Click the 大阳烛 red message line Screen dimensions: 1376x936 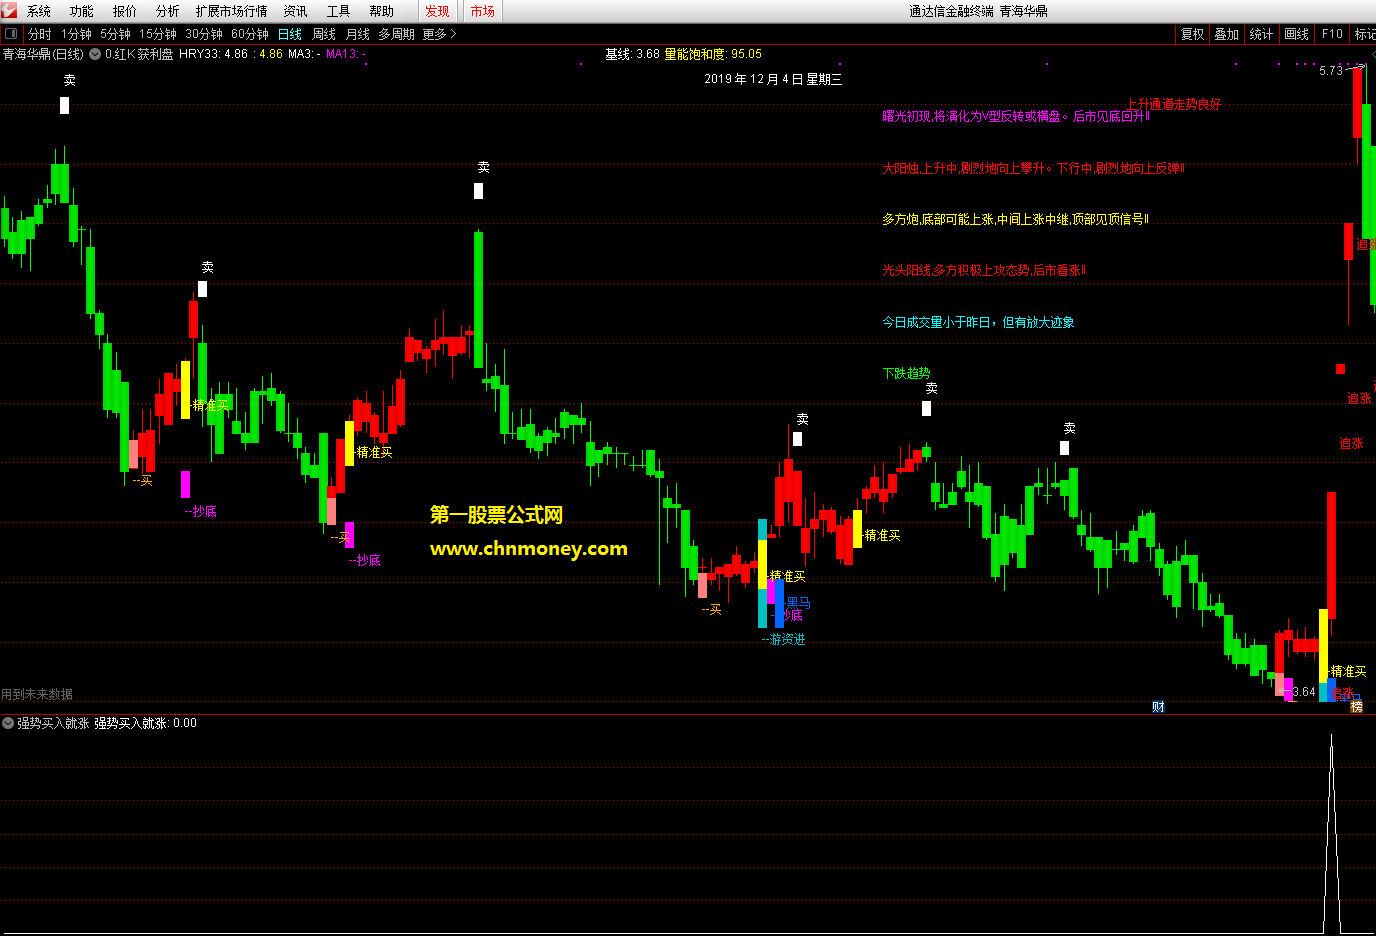tap(1032, 168)
